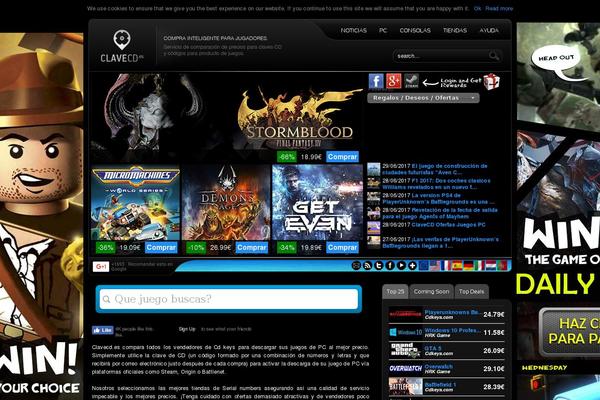Switch to the Coming Soon tab
This screenshot has height=400, width=600.
pyautogui.click(x=431, y=292)
